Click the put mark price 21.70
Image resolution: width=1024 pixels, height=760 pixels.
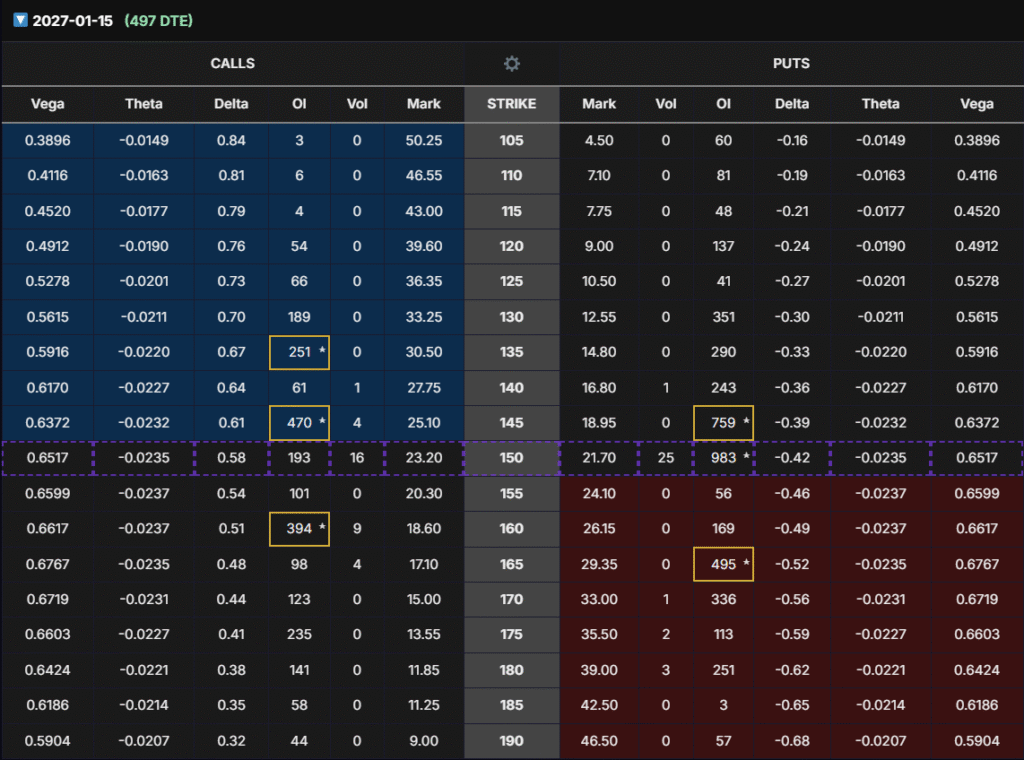point(599,458)
